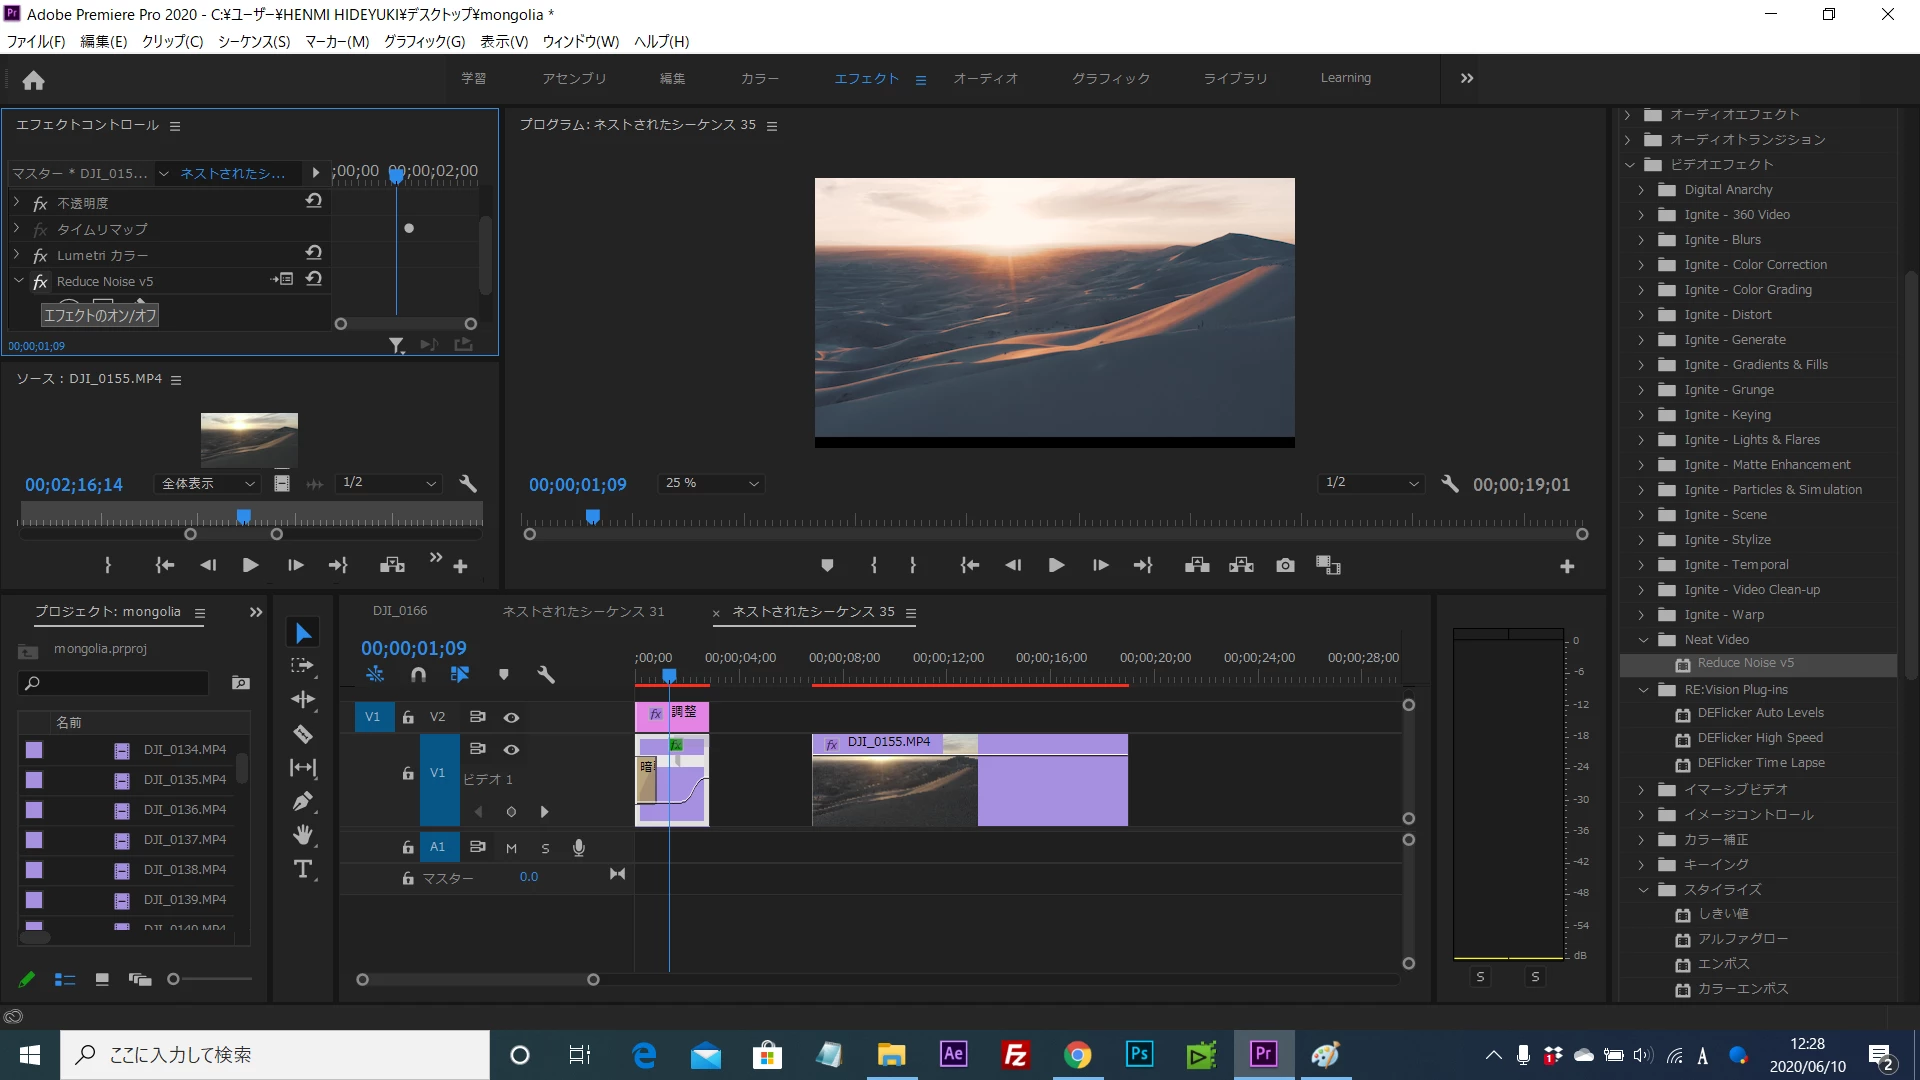Switch to the カラー workspace tab
This screenshot has width=1920, height=1080.
pos(759,78)
